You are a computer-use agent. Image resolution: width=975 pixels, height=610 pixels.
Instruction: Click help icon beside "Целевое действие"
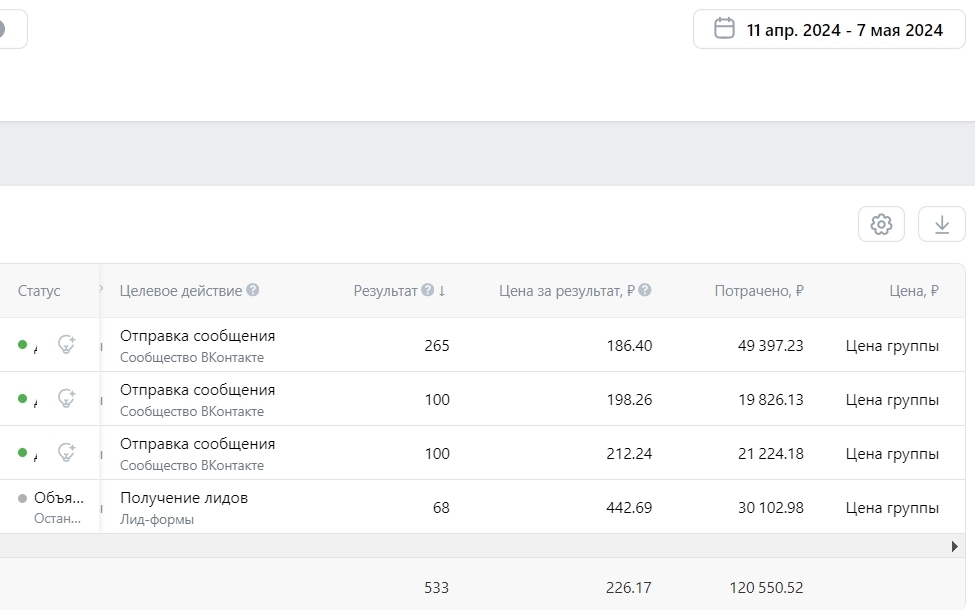253,290
